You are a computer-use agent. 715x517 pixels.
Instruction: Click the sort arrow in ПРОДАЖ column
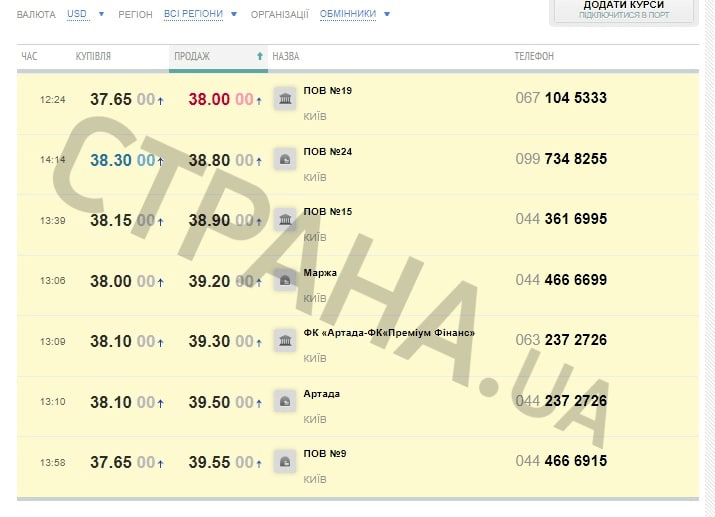(x=260, y=56)
